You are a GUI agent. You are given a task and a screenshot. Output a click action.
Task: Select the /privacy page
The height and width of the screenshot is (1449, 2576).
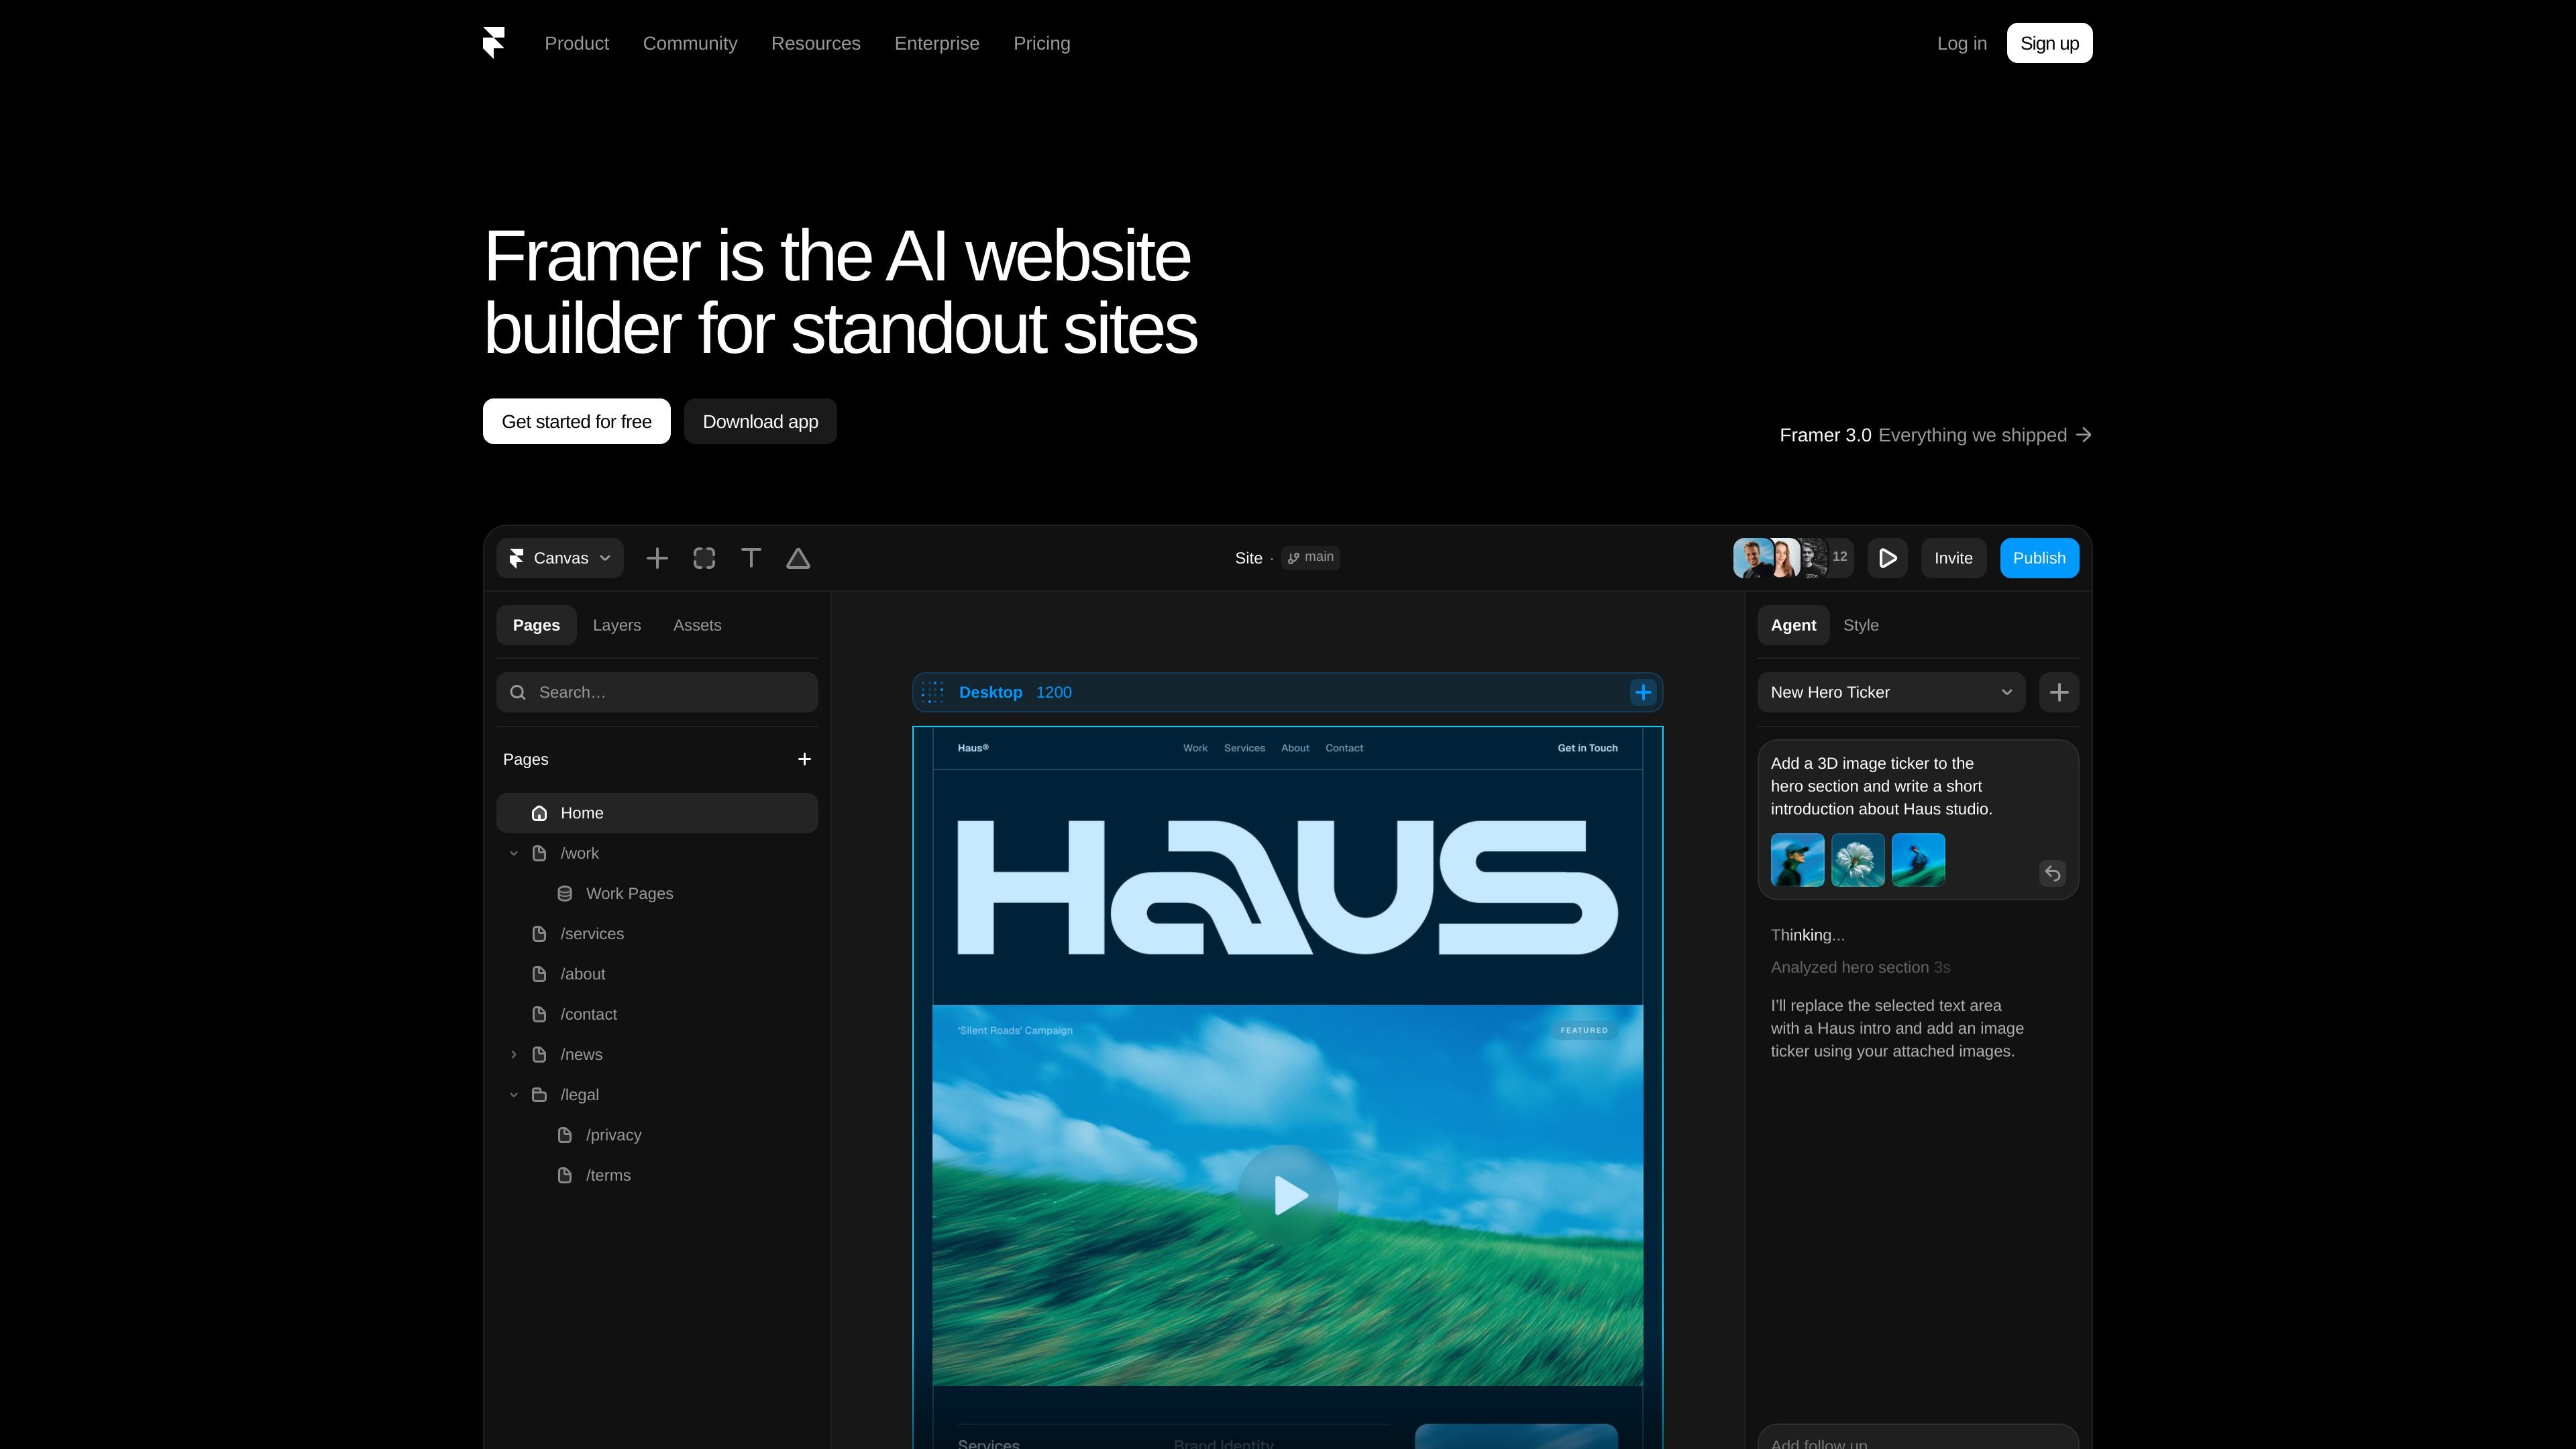pos(657,1135)
